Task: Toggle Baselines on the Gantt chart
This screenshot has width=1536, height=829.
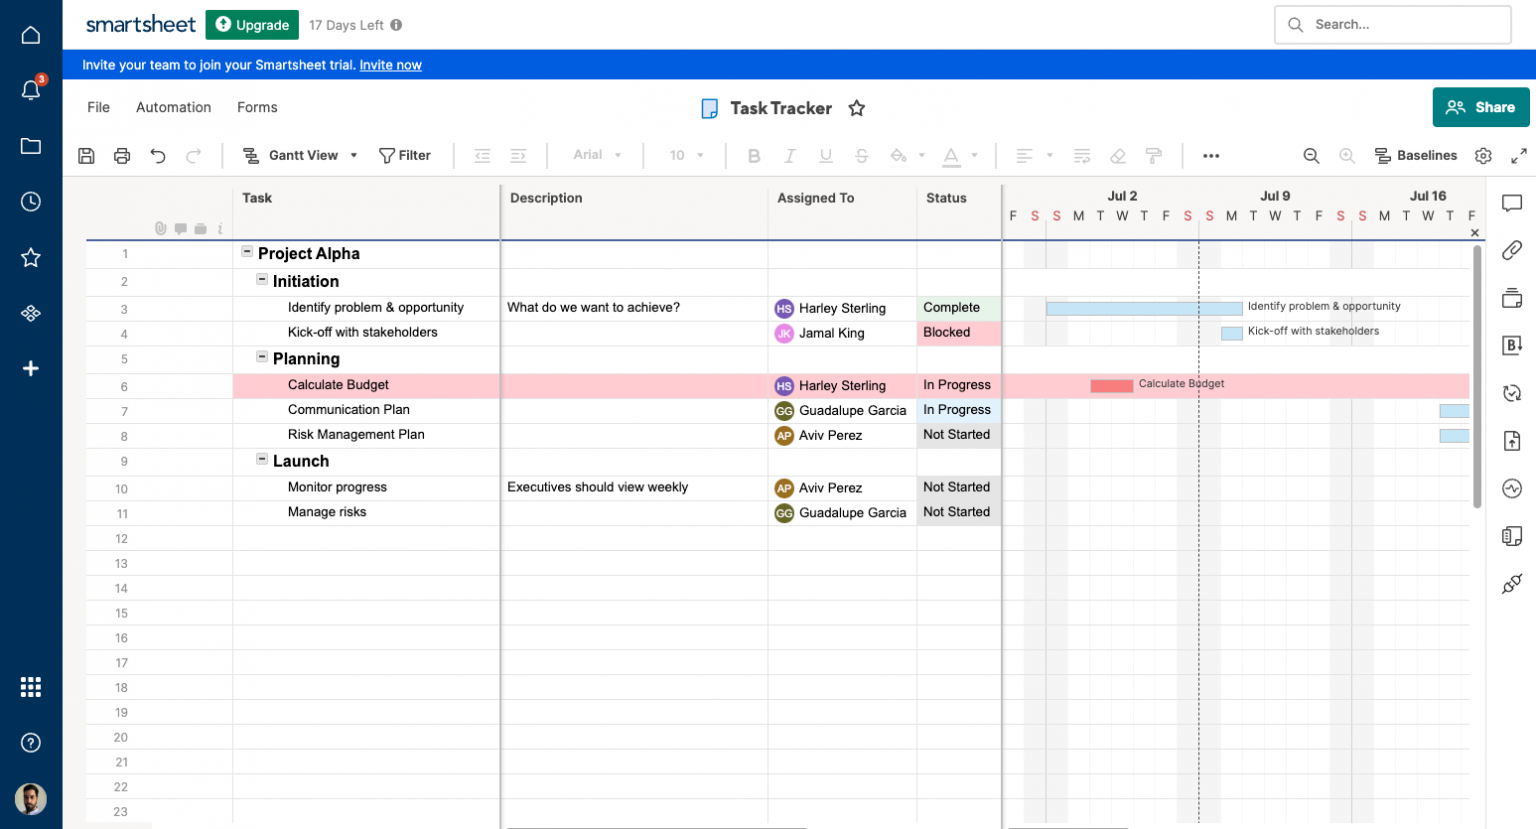Action: coord(1416,155)
